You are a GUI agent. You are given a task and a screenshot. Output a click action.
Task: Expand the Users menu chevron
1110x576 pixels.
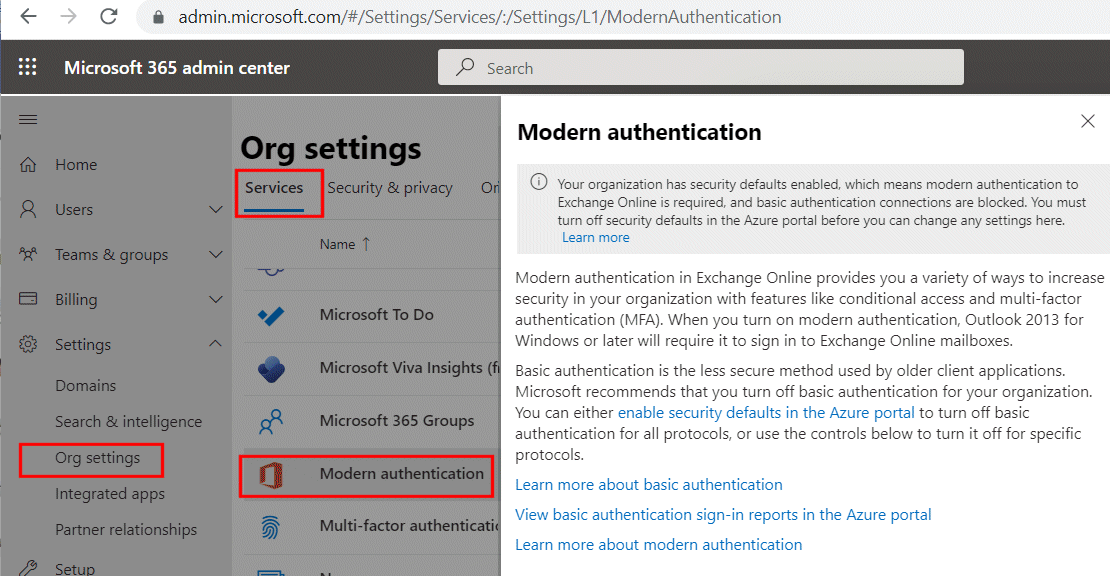pyautogui.click(x=216, y=209)
